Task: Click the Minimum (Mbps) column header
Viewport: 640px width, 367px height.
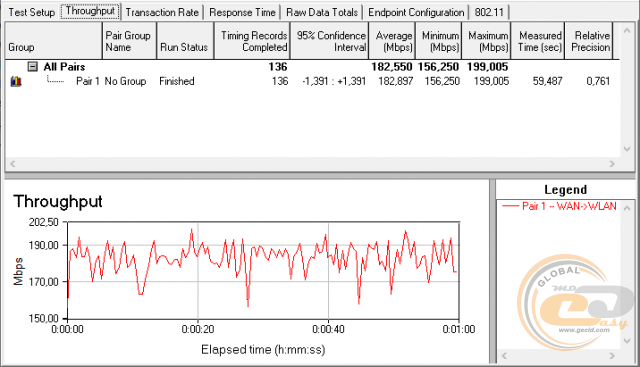Action: pos(438,41)
